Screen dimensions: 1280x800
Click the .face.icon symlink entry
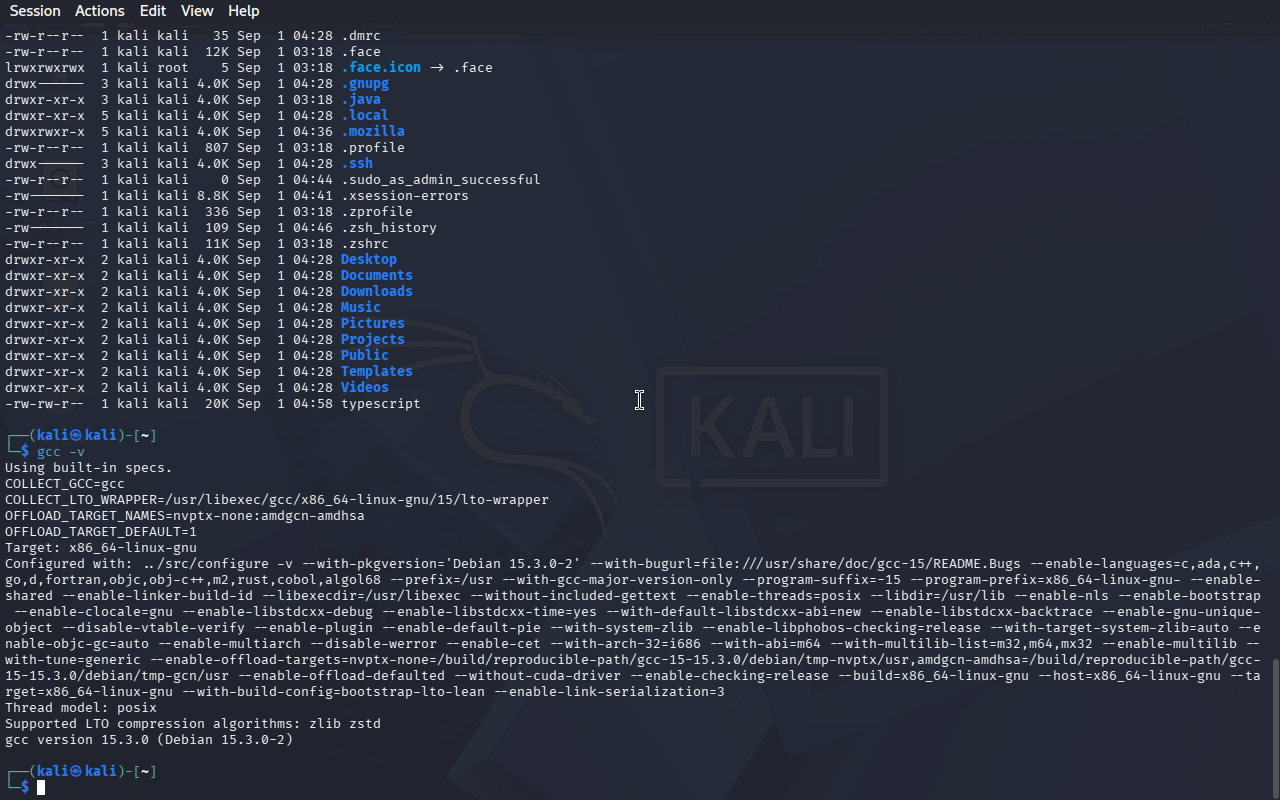coord(381,67)
